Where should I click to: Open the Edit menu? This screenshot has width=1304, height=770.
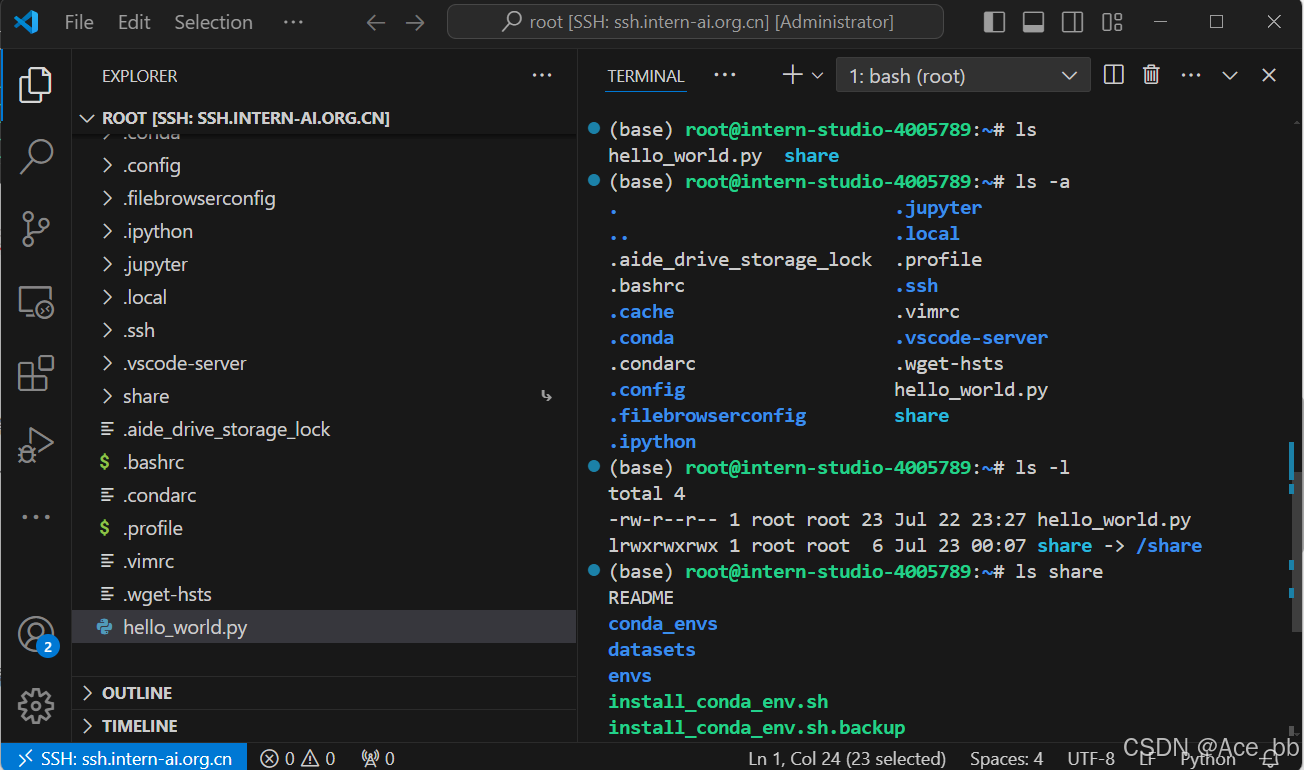coord(134,22)
